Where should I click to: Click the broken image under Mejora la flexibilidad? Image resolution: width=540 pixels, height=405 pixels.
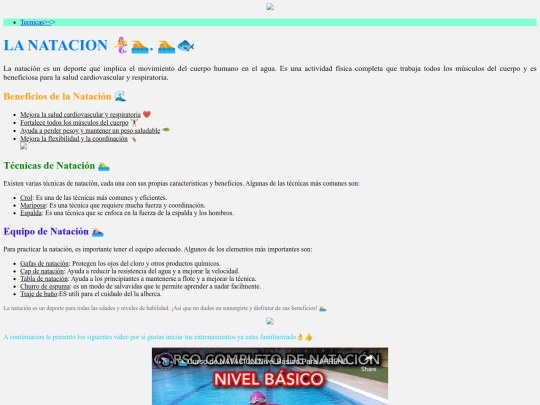coord(23,146)
